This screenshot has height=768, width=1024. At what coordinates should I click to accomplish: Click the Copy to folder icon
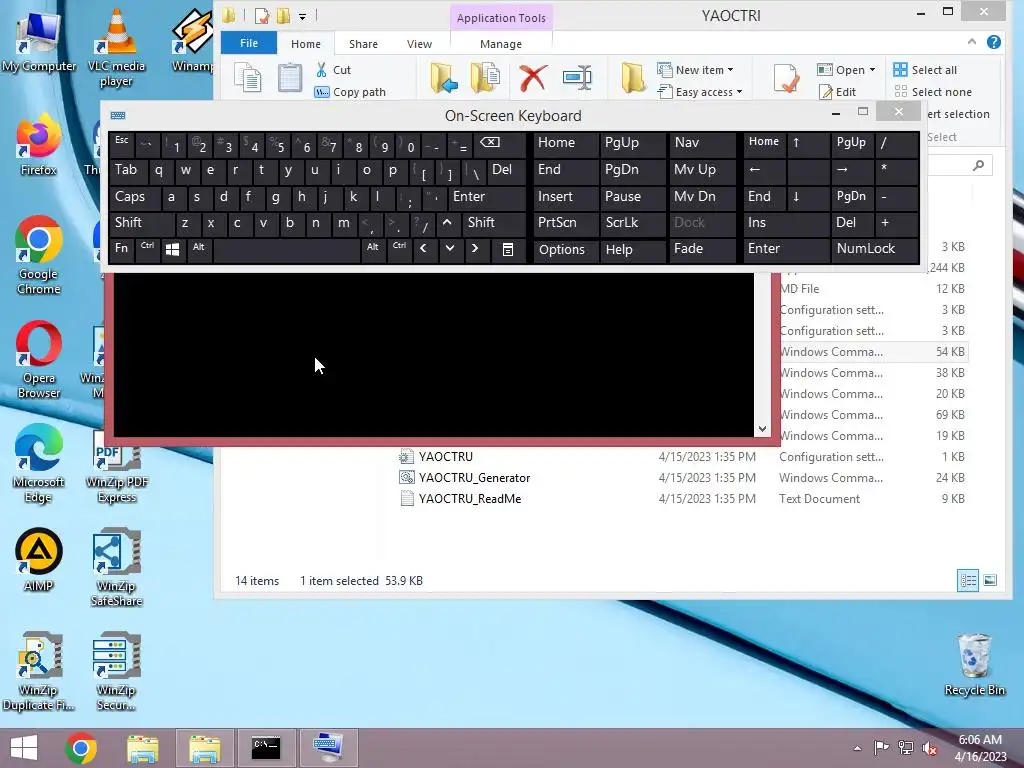coord(485,78)
